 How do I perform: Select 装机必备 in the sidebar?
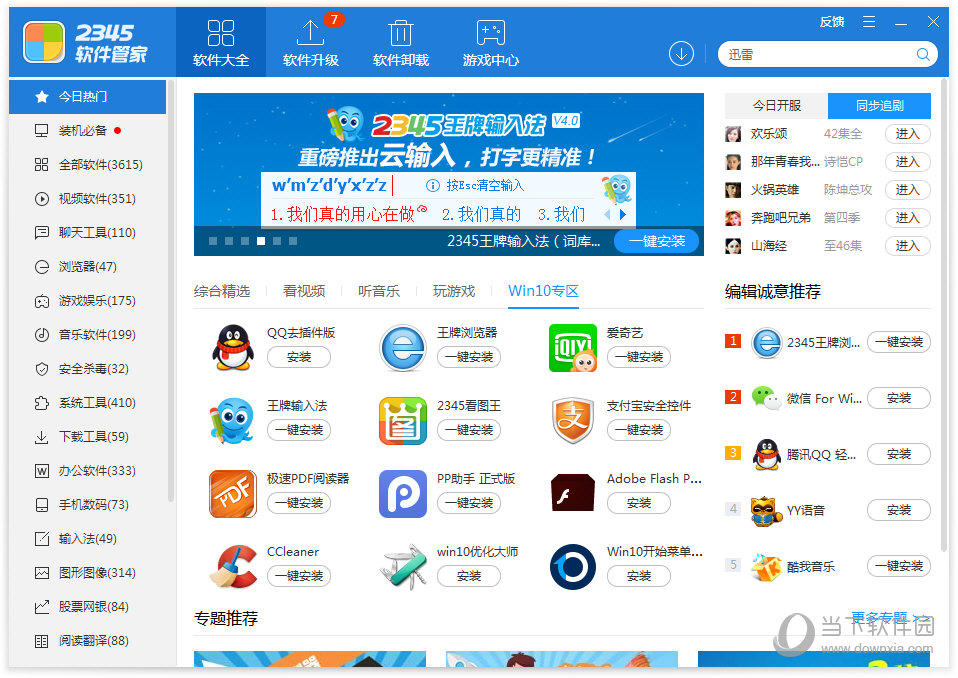87,131
